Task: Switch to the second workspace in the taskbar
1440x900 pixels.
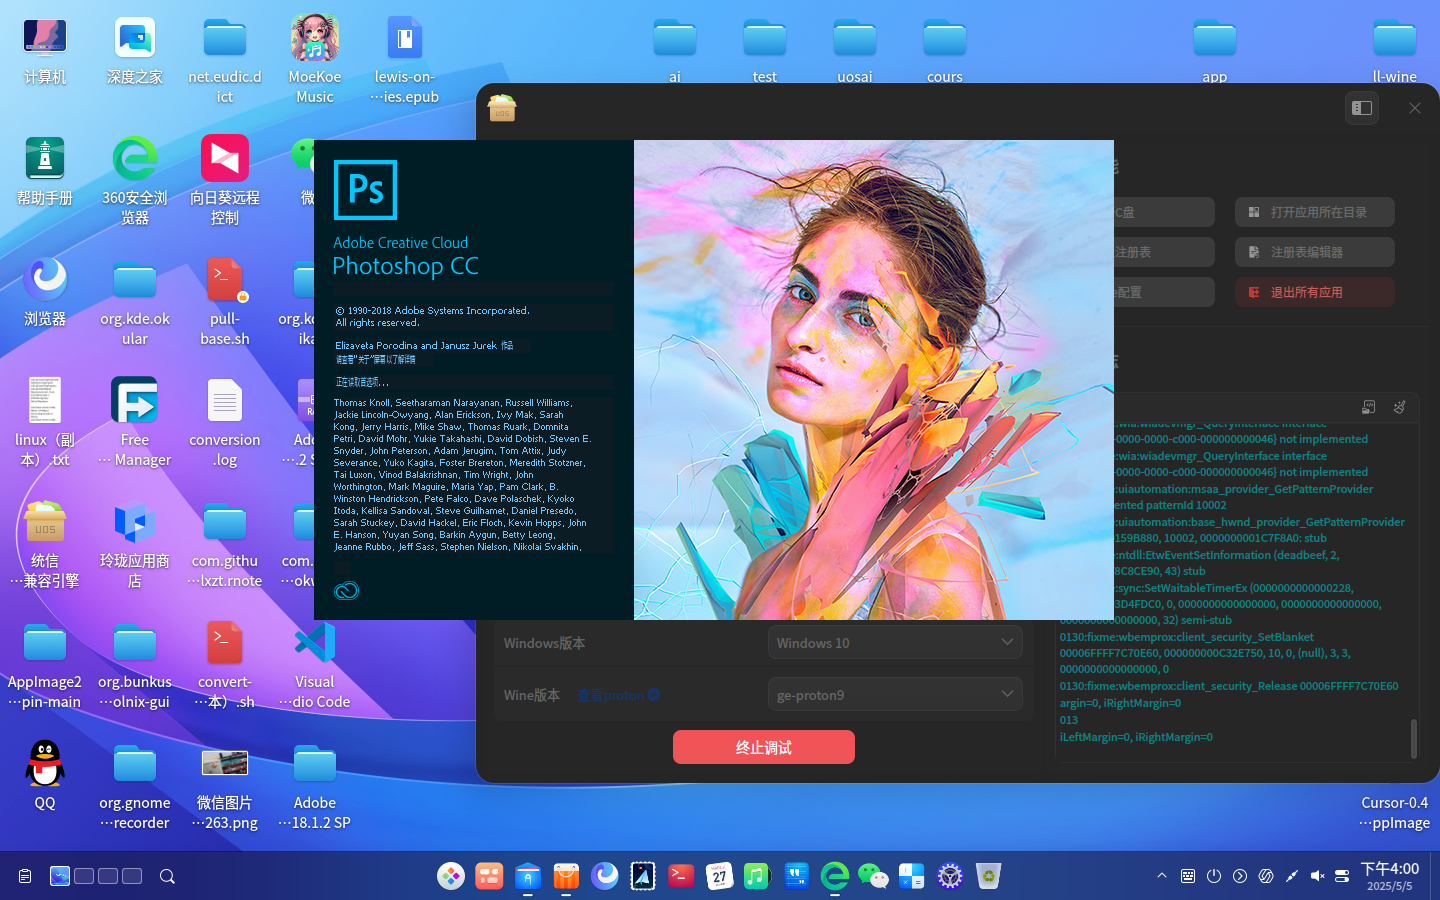Action: click(x=84, y=876)
